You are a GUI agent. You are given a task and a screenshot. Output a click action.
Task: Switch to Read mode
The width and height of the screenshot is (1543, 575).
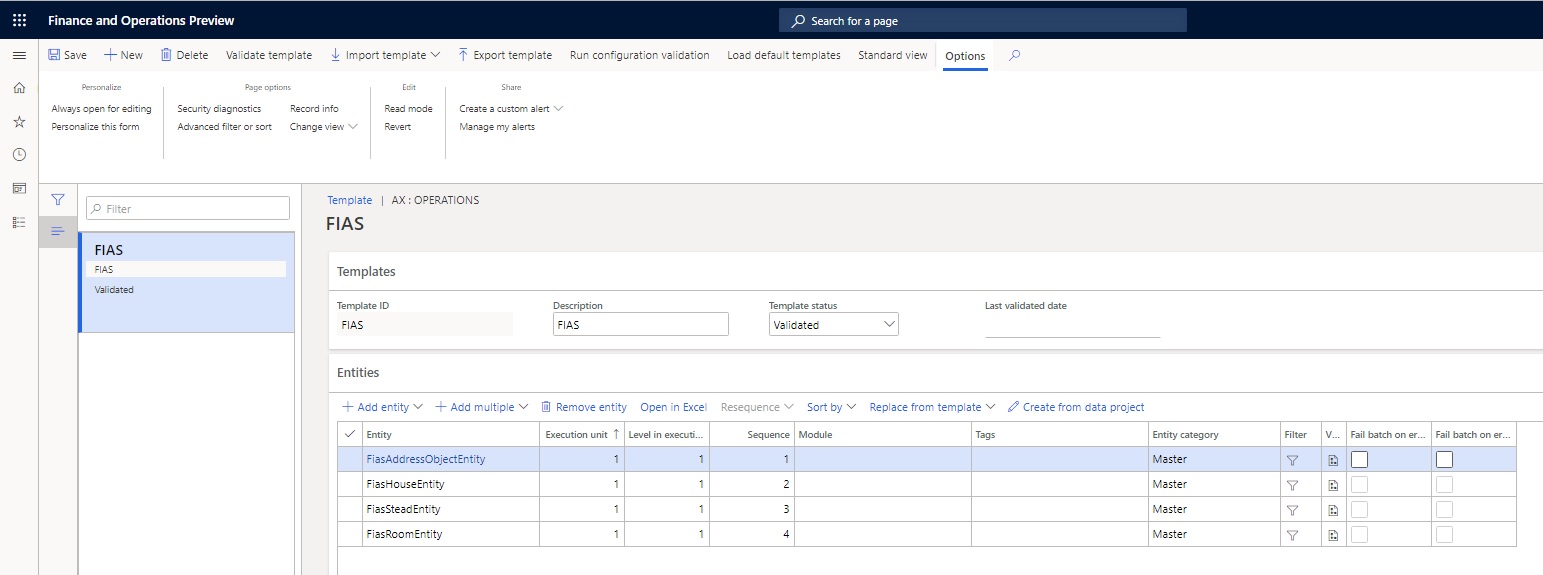pyautogui.click(x=408, y=108)
